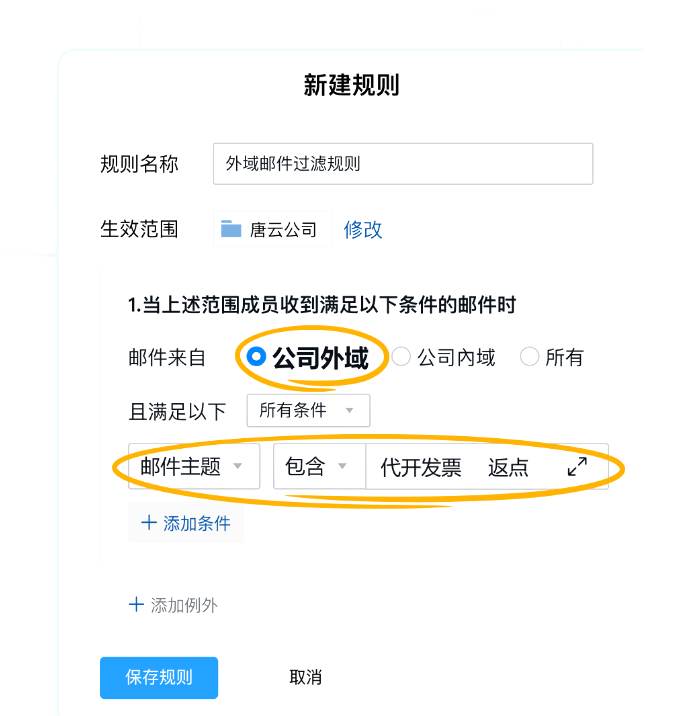Select the 公司外域 radio button
The height and width of the screenshot is (716, 677).
[x=256, y=357]
